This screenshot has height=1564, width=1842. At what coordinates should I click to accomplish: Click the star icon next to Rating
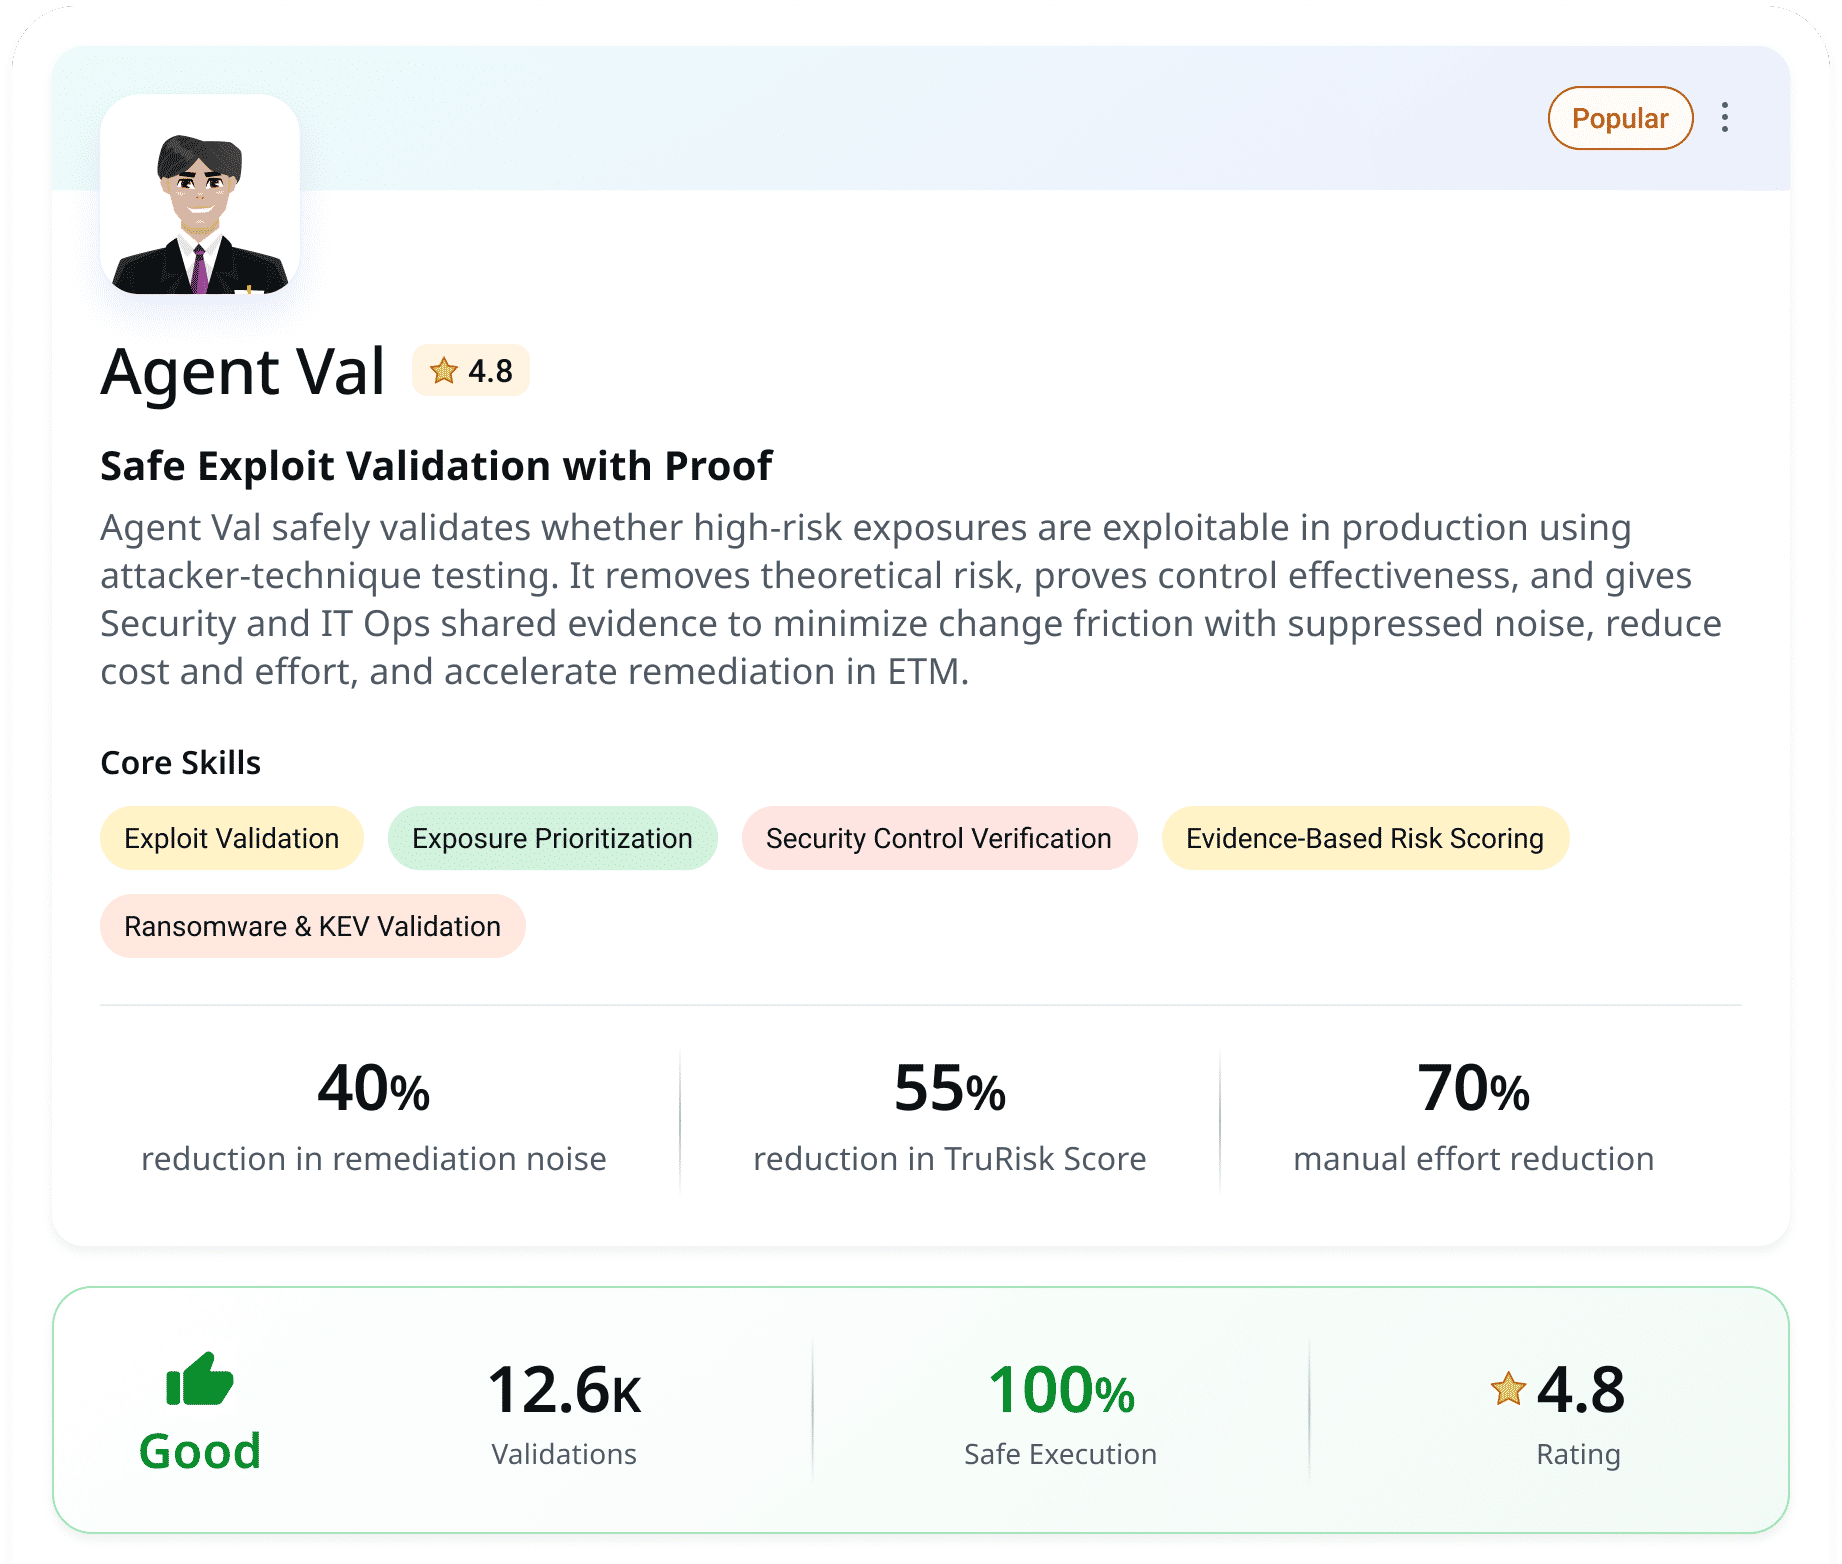tap(1507, 1389)
